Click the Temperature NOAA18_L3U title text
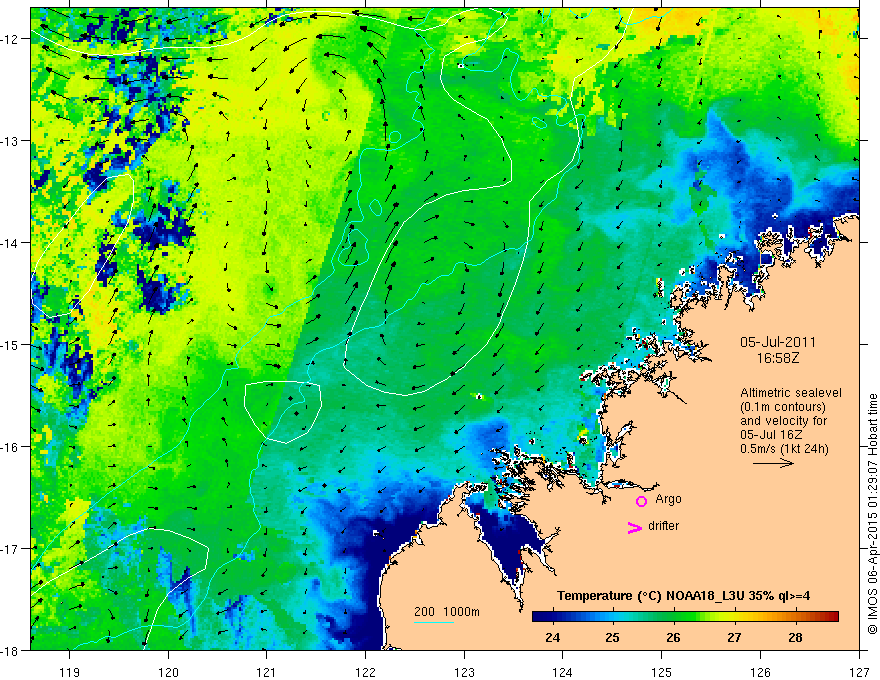The image size is (880, 680). [683, 596]
